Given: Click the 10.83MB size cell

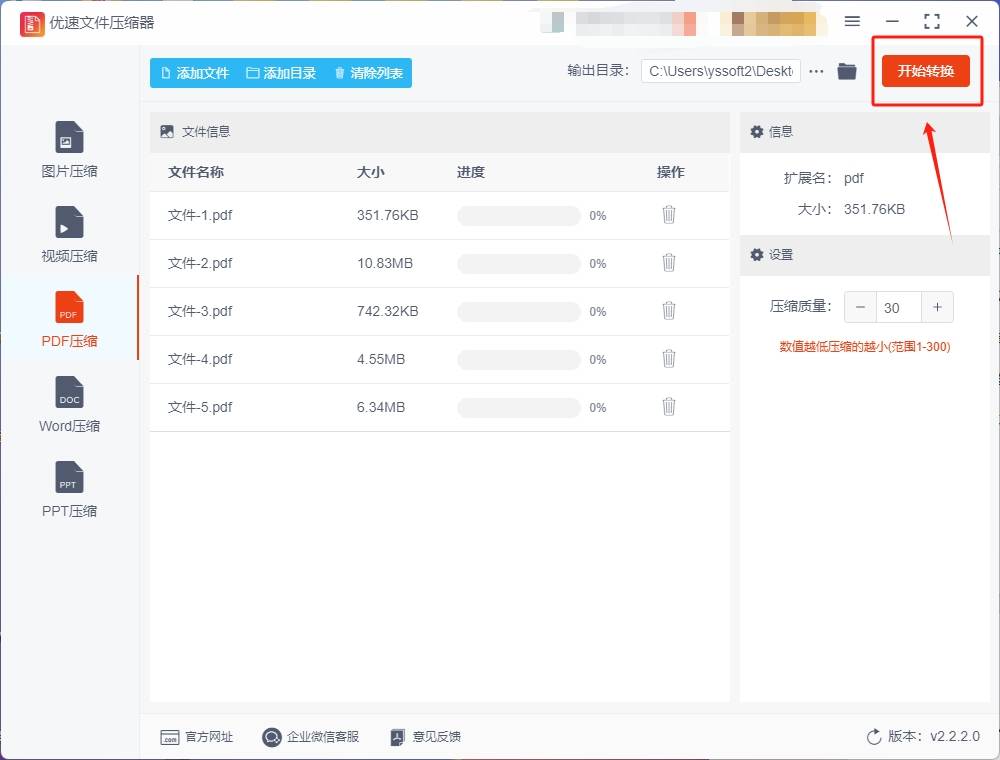Looking at the screenshot, I should 385,263.
